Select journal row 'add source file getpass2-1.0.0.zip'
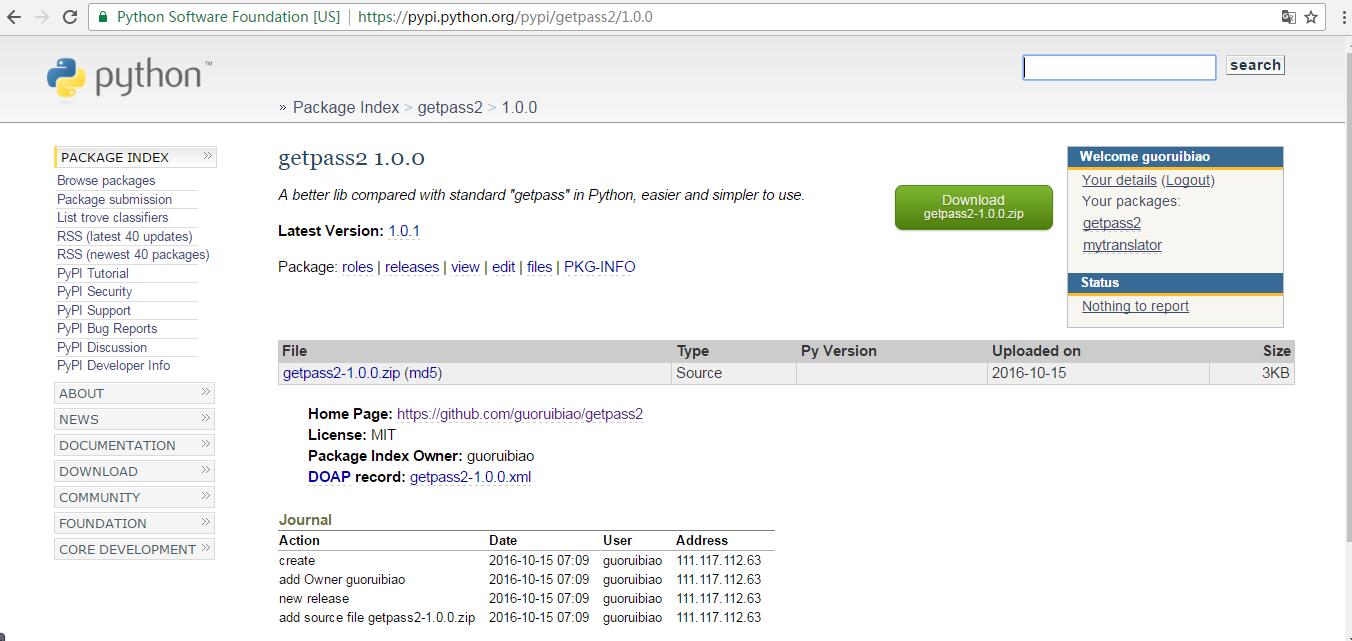Screen dimensions: 1352x641 click(x=526, y=618)
